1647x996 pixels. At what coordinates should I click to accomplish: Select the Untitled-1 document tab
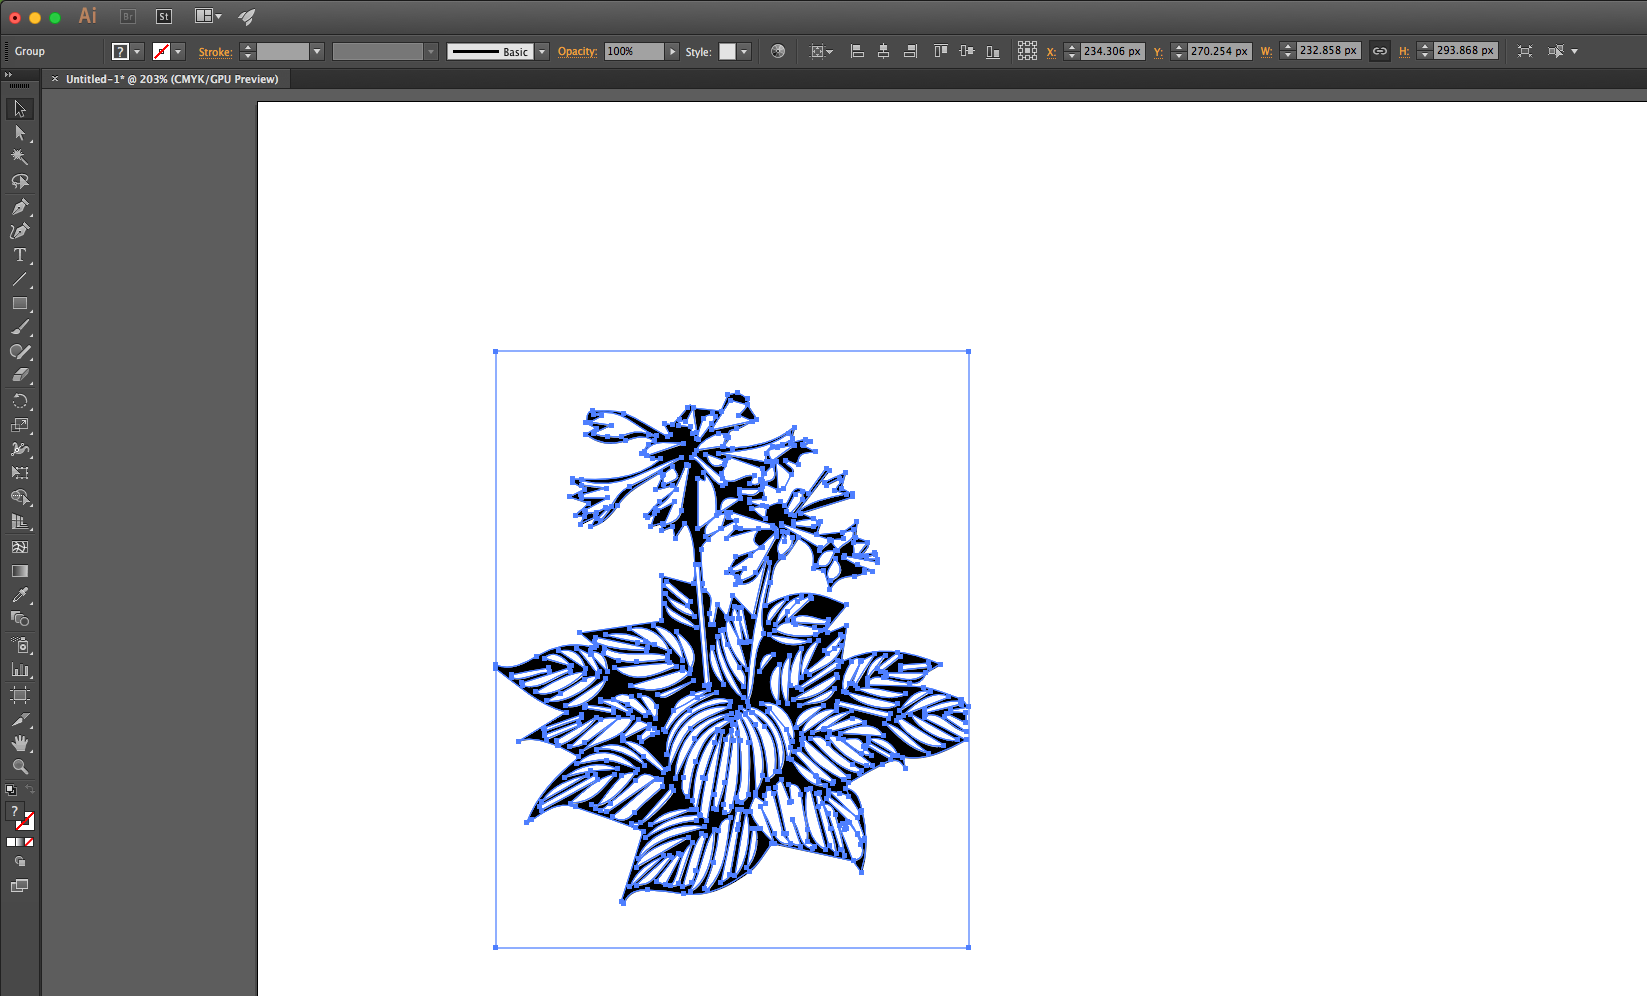point(171,79)
